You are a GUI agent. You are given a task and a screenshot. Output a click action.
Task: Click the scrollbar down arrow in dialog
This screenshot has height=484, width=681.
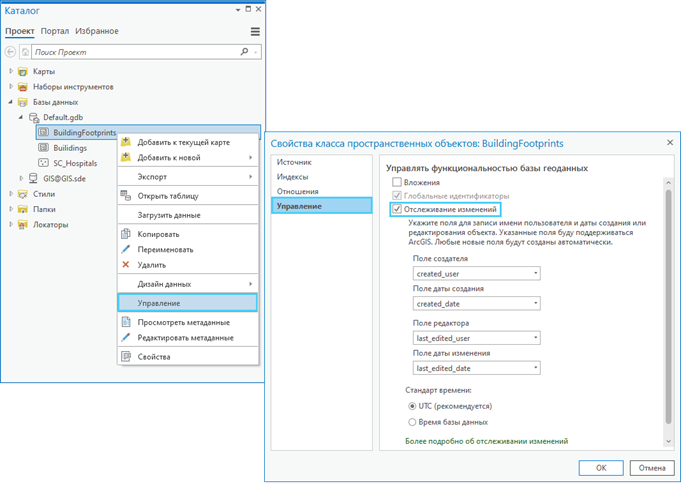click(668, 441)
